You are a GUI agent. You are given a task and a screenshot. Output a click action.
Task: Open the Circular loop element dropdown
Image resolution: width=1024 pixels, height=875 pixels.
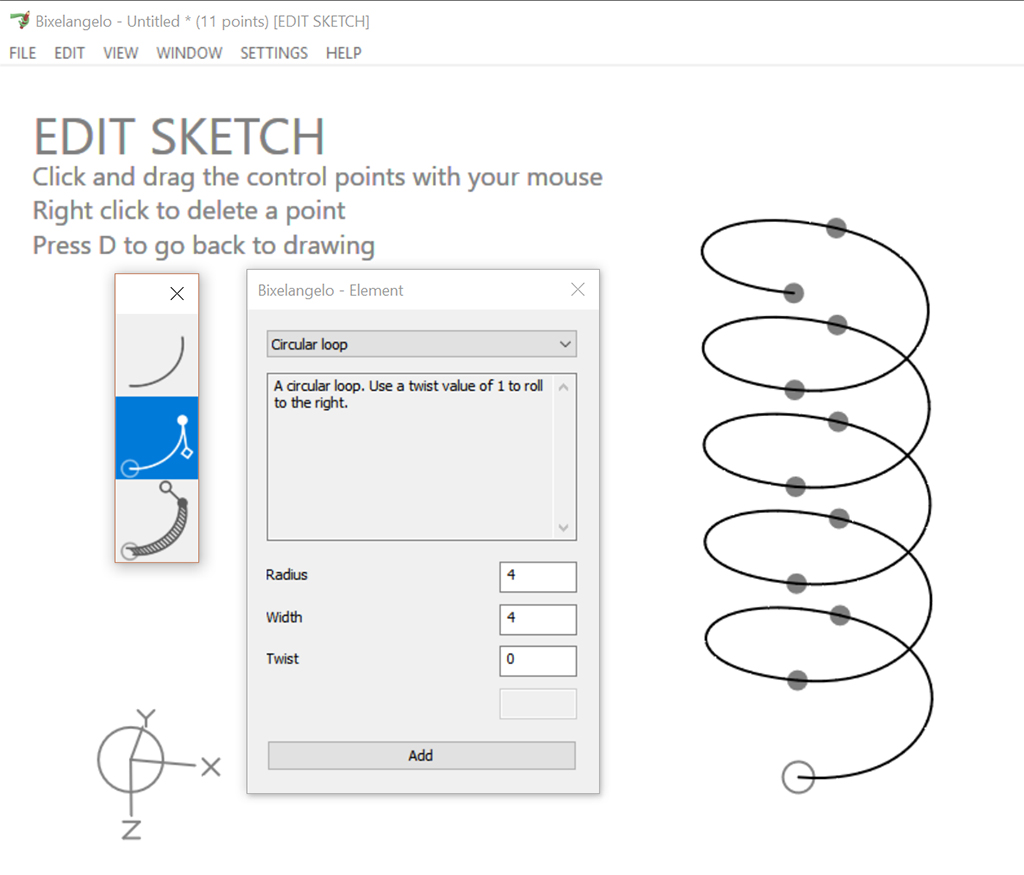(422, 344)
